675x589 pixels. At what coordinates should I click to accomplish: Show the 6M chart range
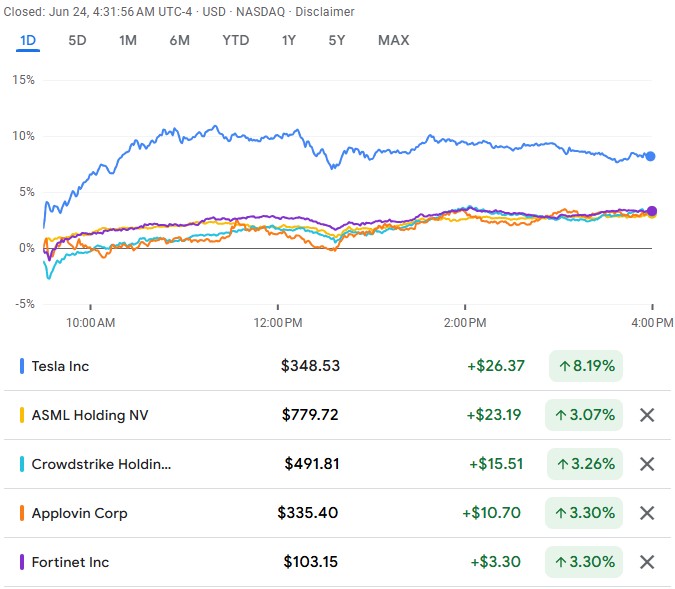click(180, 40)
